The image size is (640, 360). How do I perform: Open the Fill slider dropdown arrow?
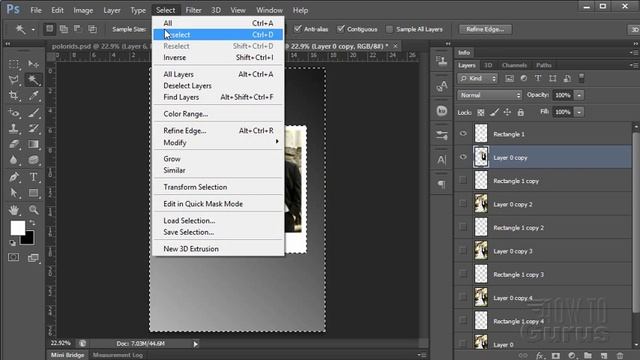[x=579, y=112]
